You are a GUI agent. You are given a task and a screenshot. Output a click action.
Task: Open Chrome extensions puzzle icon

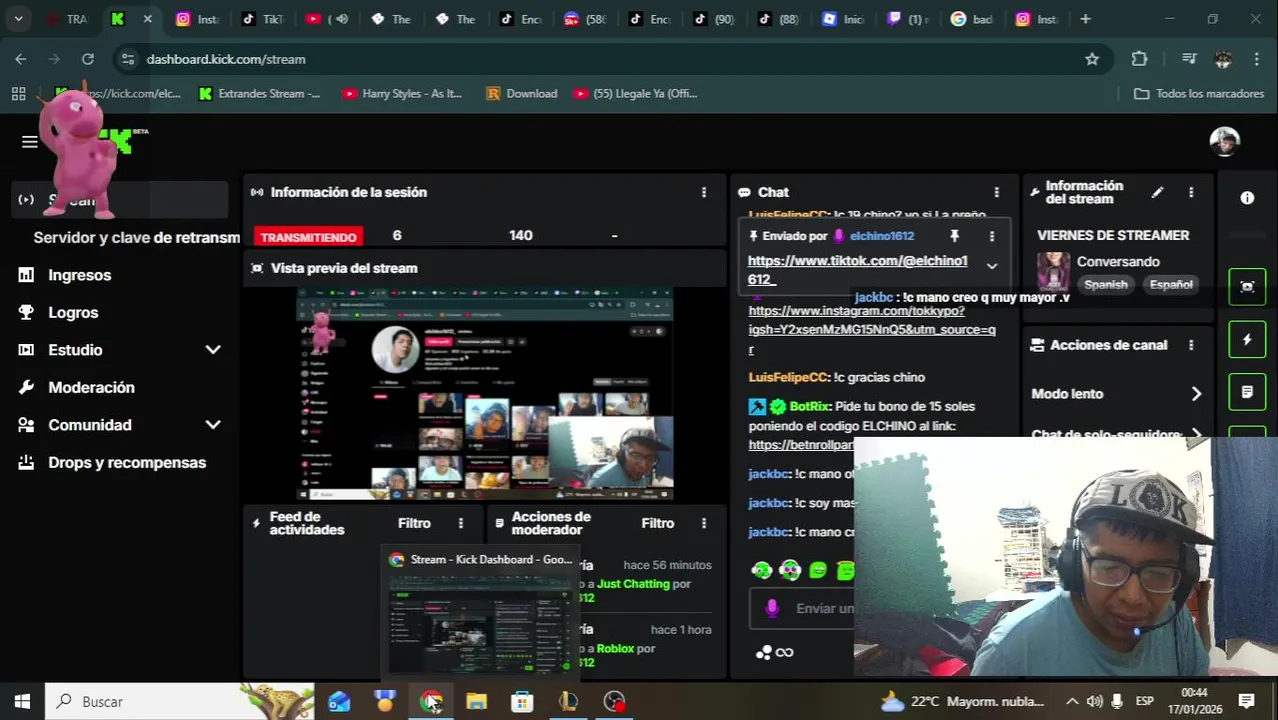(1139, 59)
